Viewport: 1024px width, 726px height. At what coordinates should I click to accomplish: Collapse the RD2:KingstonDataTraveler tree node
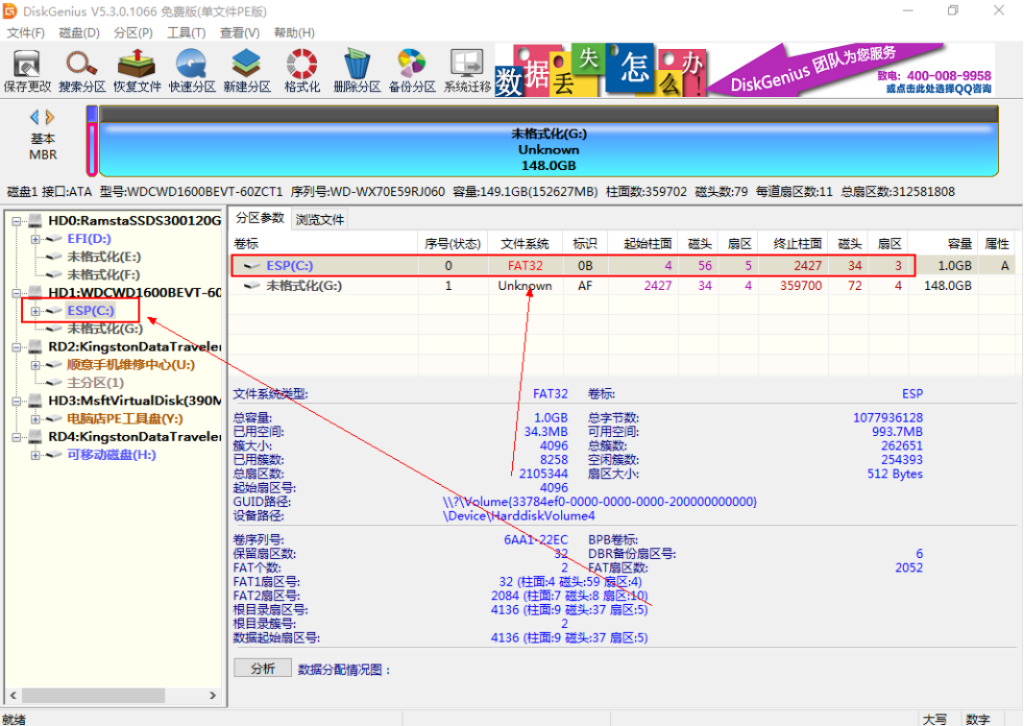coord(18,346)
